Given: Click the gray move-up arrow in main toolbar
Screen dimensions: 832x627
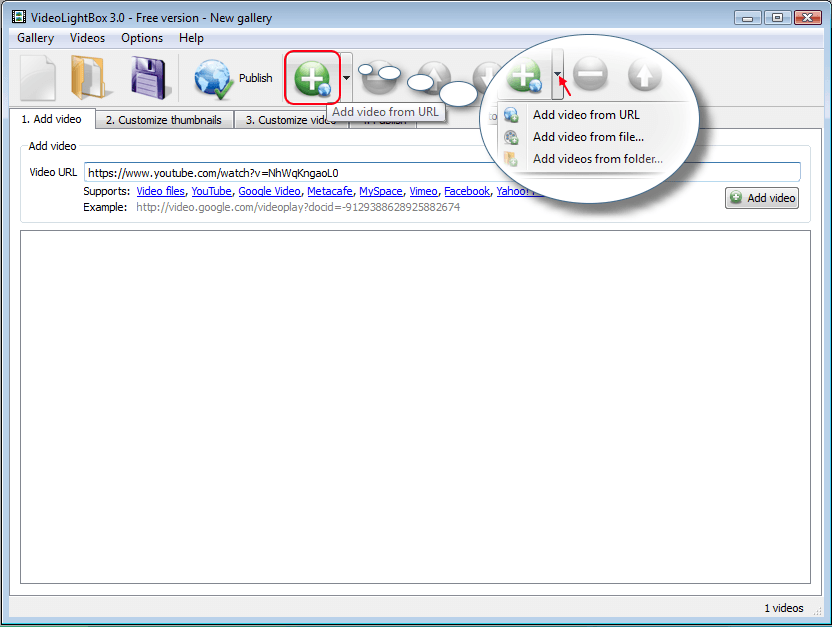Looking at the screenshot, I should point(434,77).
